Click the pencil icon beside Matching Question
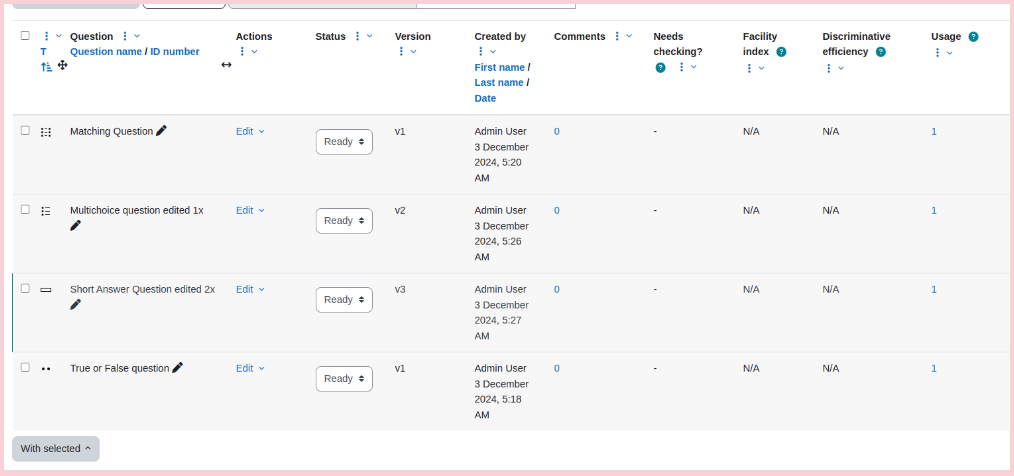 161,131
